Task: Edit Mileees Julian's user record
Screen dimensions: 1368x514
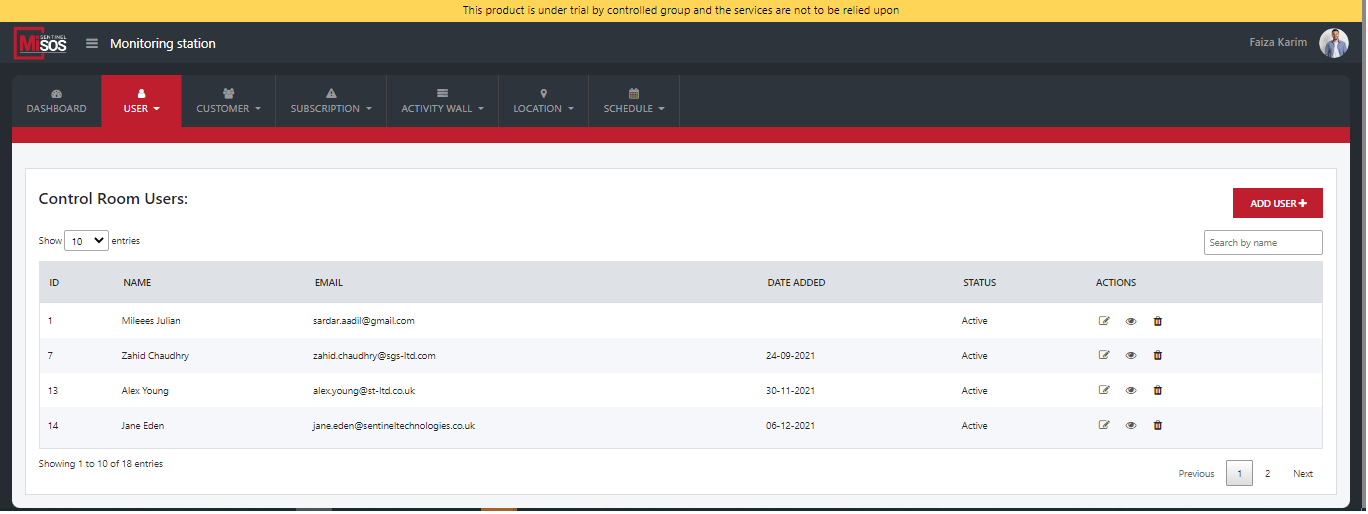Action: click(x=1104, y=321)
